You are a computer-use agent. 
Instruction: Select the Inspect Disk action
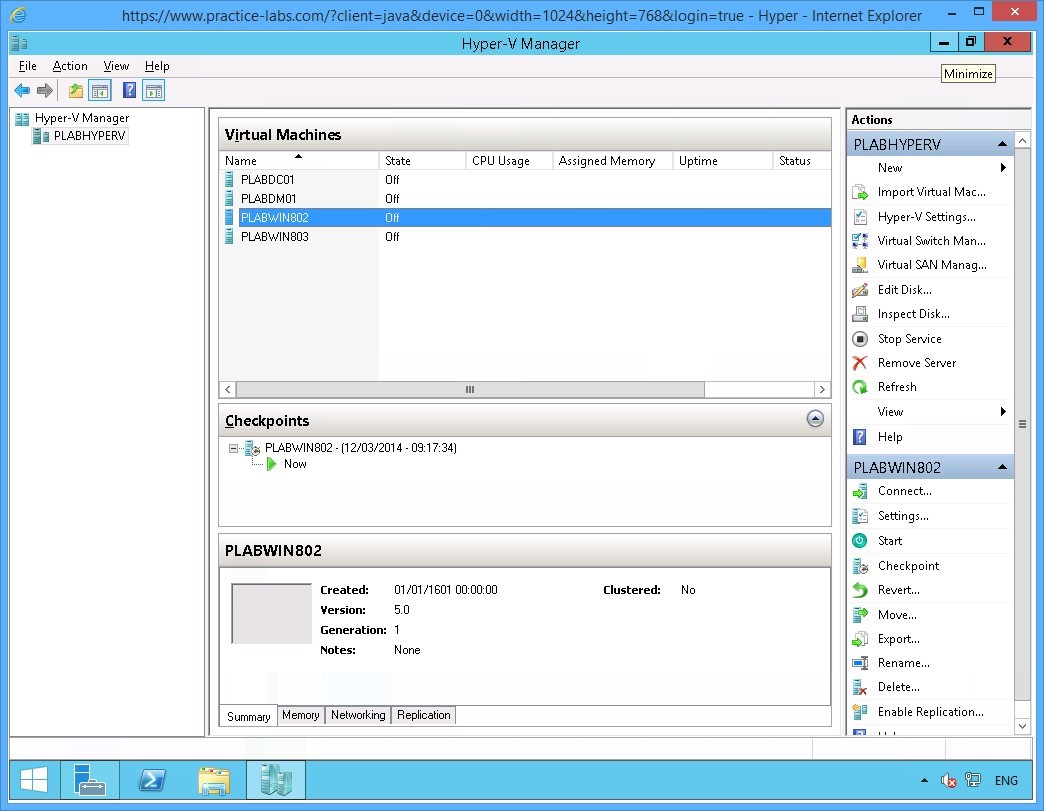[x=912, y=313]
